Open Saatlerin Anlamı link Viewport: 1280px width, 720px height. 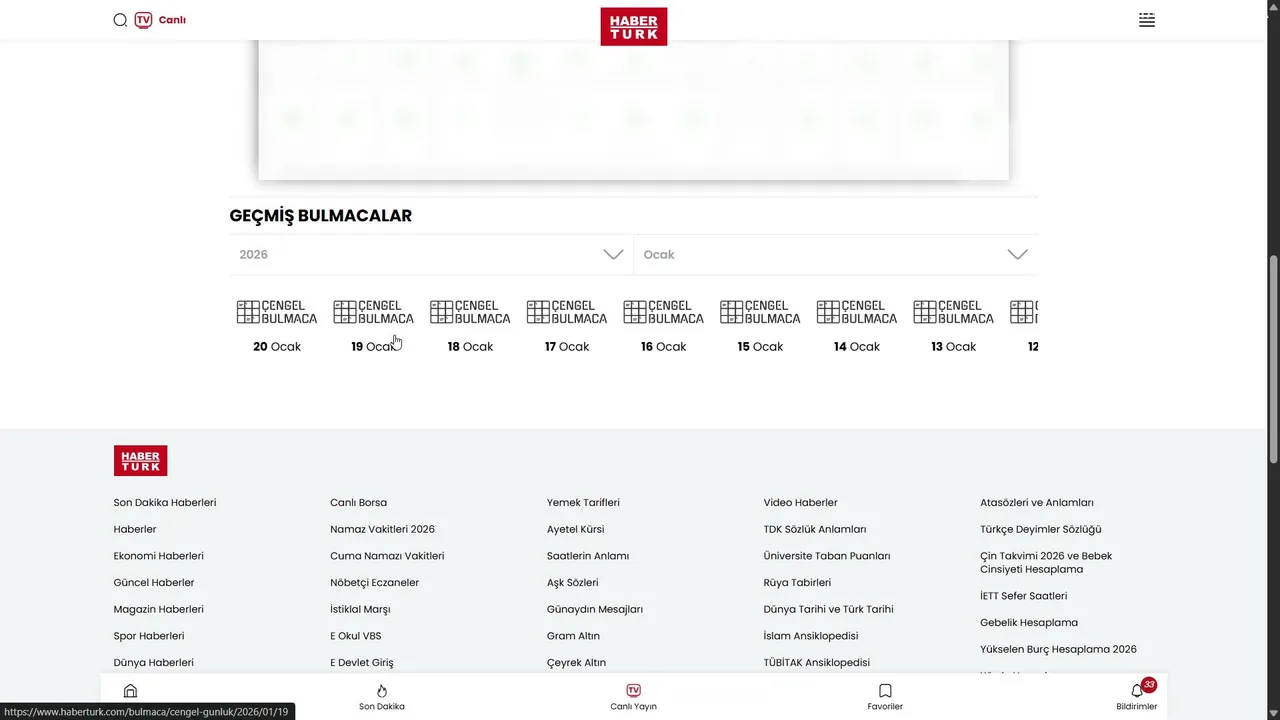(x=588, y=556)
